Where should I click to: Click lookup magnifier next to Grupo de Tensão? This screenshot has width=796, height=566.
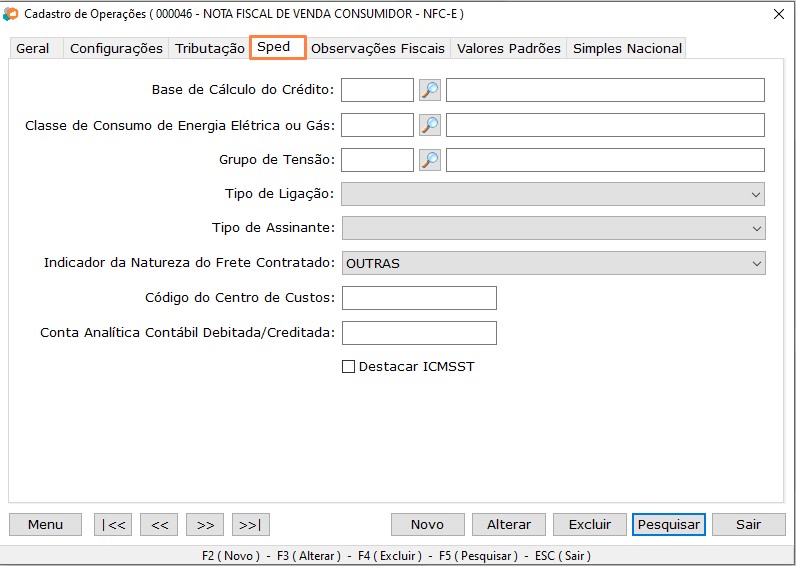[x=429, y=160]
